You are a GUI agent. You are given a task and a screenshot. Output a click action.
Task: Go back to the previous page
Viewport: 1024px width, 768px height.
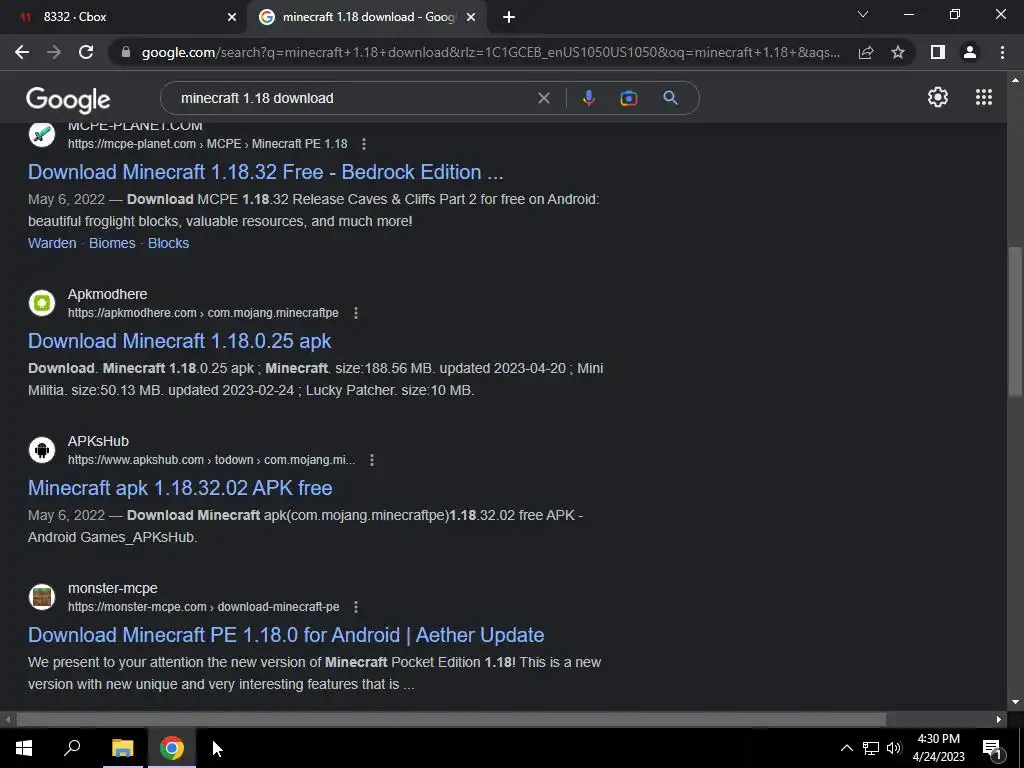(22, 52)
